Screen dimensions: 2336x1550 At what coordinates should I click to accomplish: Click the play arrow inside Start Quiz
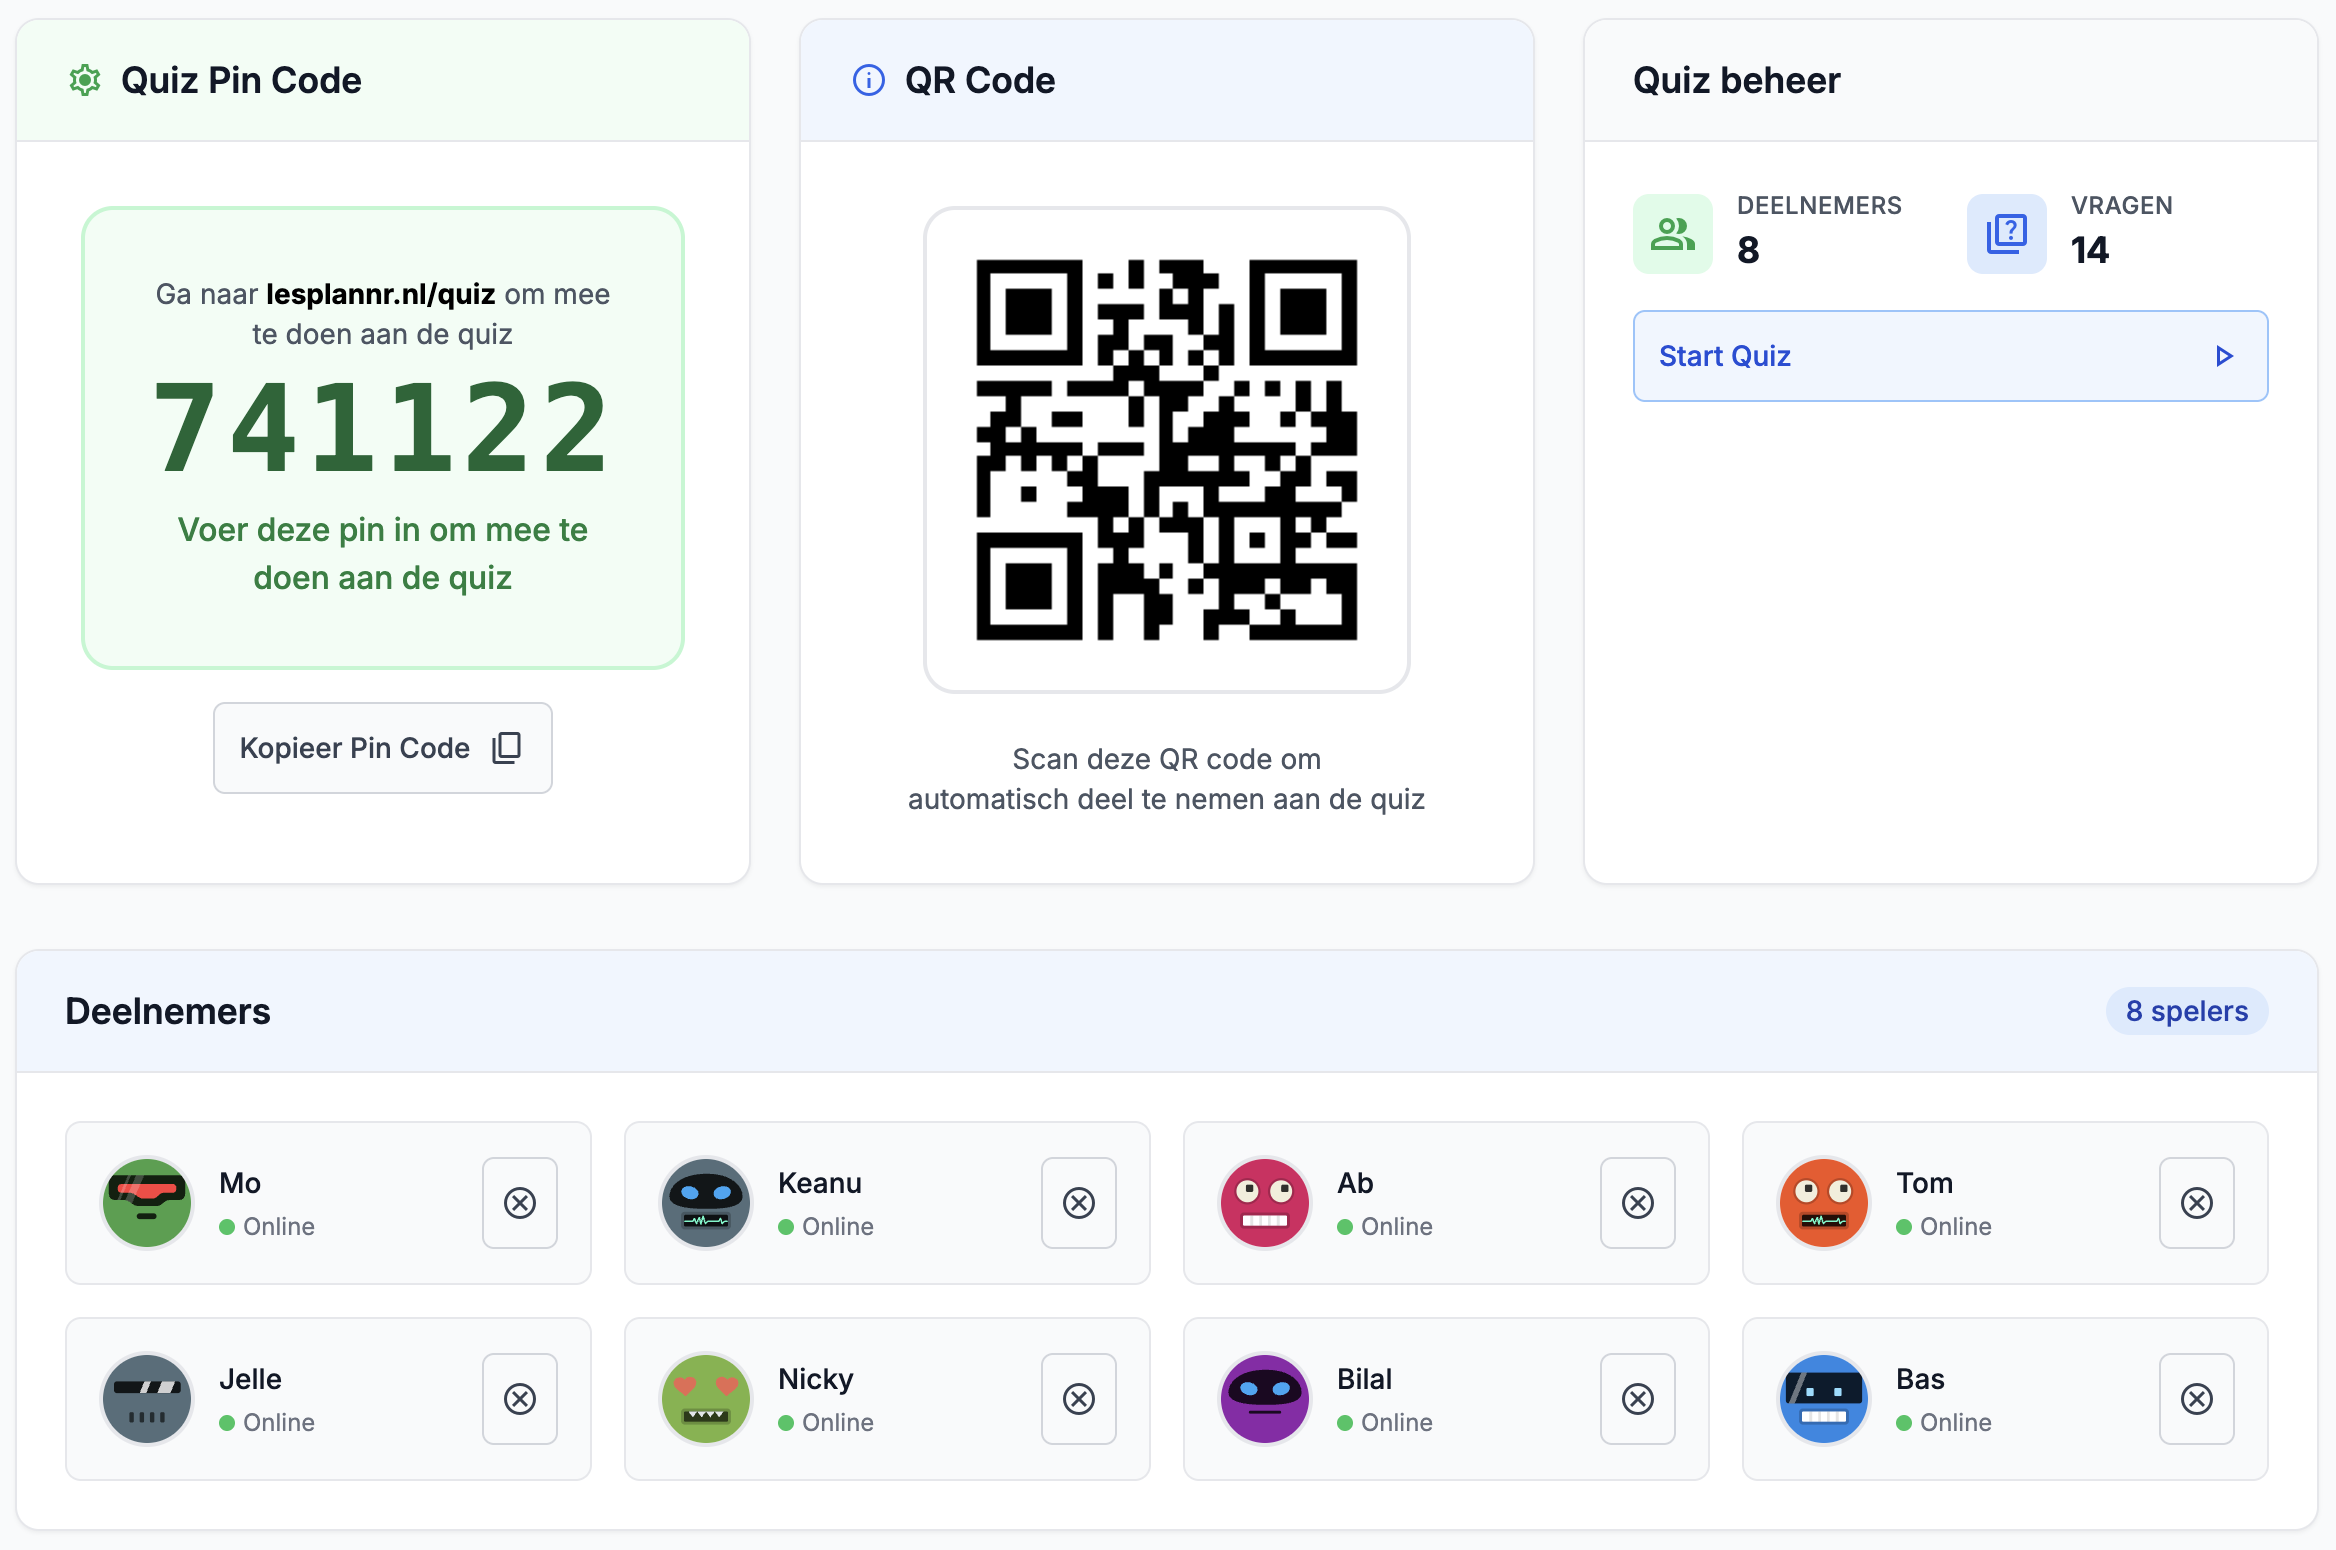2224,355
